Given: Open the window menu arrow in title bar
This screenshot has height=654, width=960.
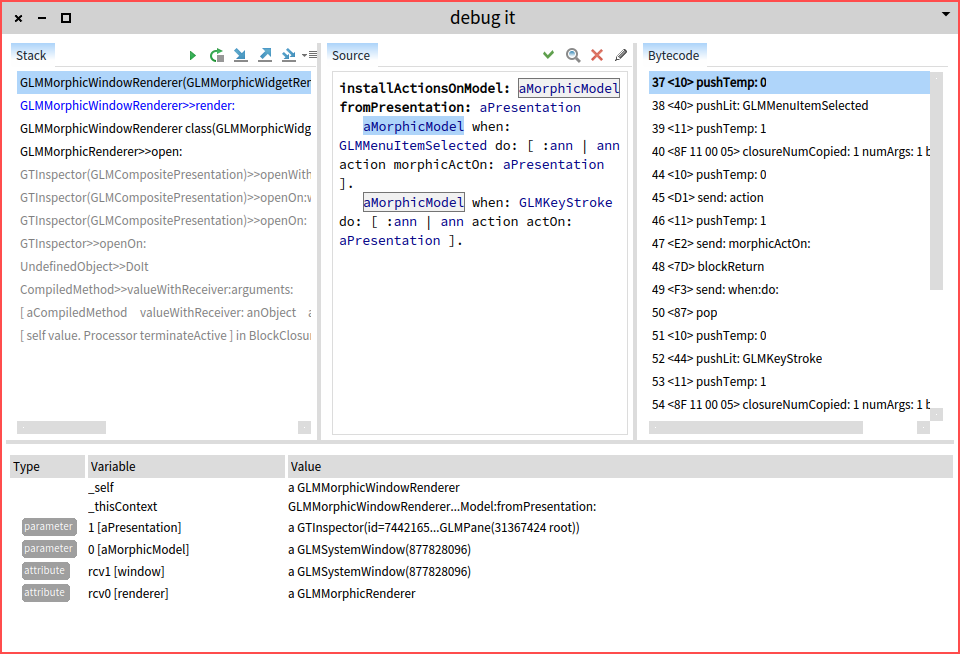Looking at the screenshot, I should pos(945,15).
